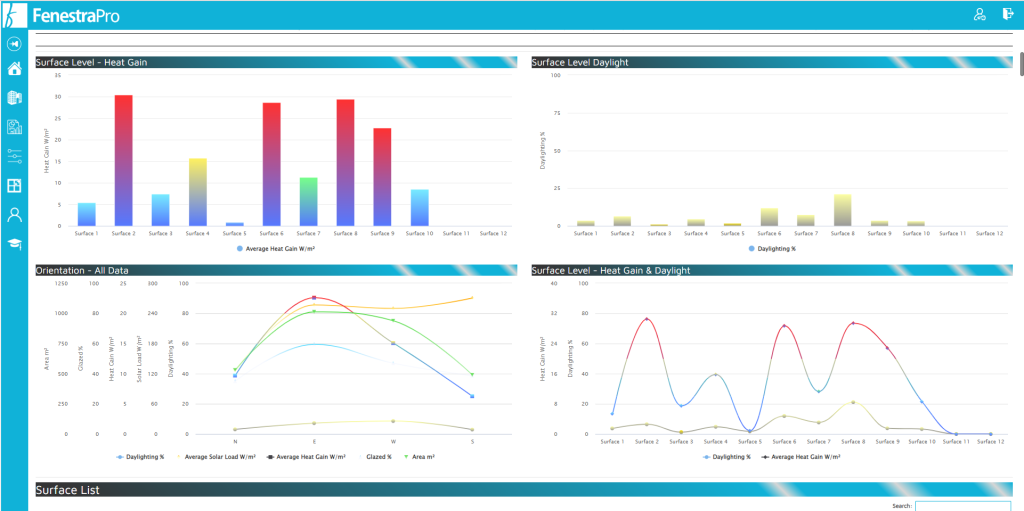The image size is (1024, 511).
Task: Select the Surface 2 bar in Daylight chart
Action: pos(622,222)
